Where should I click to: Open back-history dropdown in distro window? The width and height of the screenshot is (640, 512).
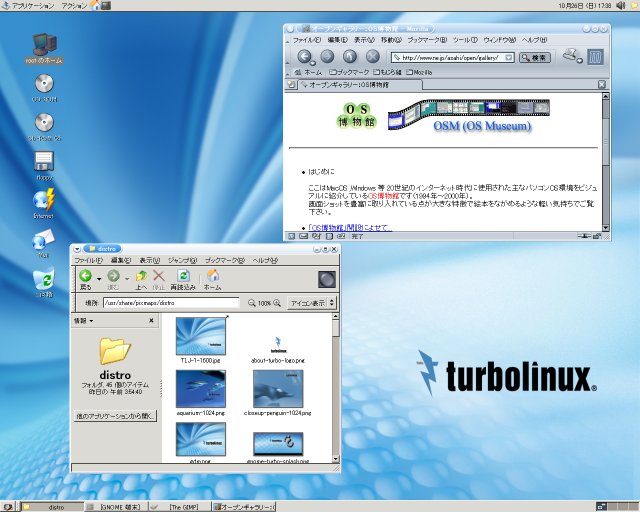coord(99,279)
